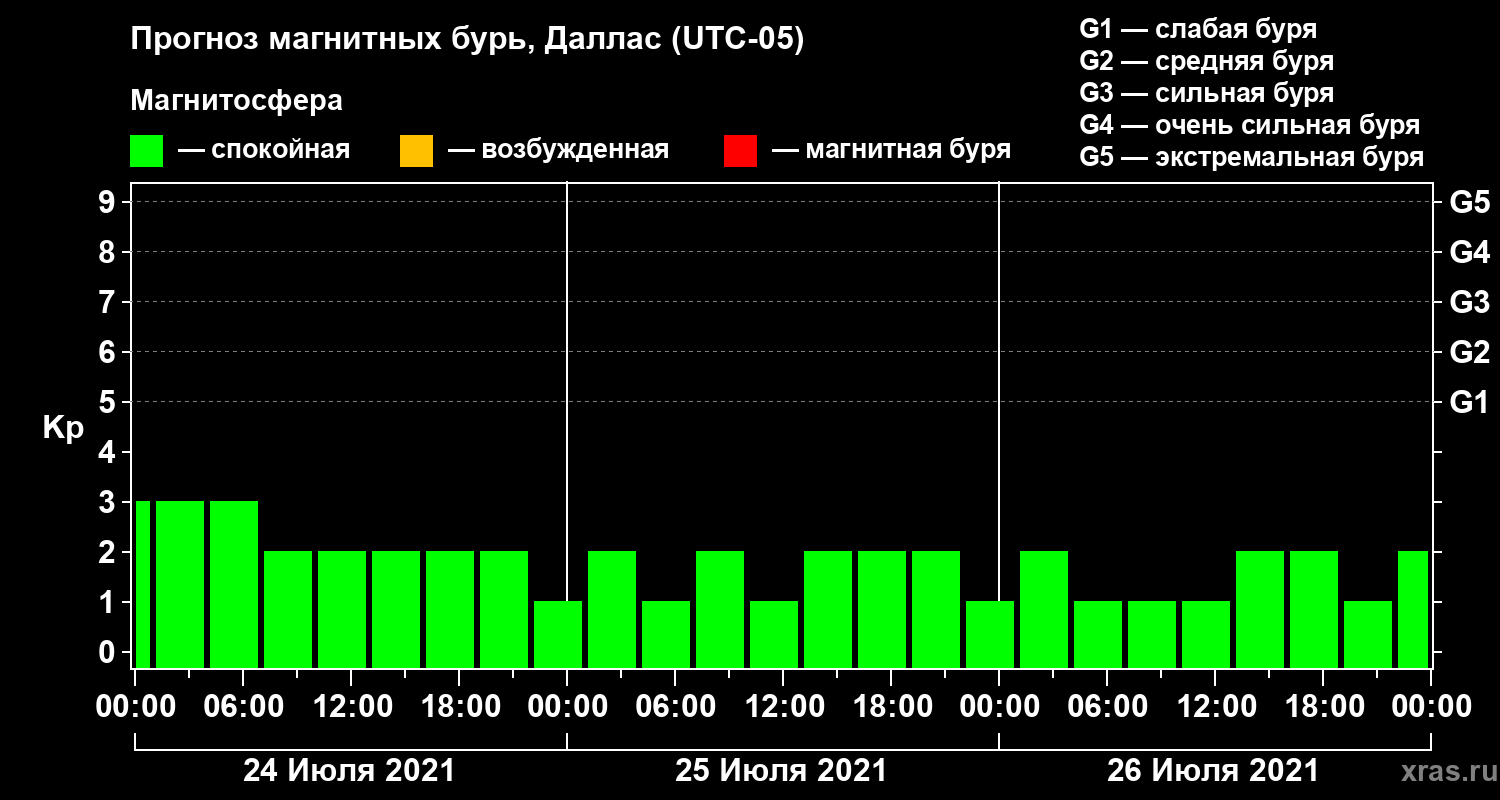The height and width of the screenshot is (800, 1500).
Task: Click the 'G3 — сильная буря' legend line
Action: (x=1206, y=93)
